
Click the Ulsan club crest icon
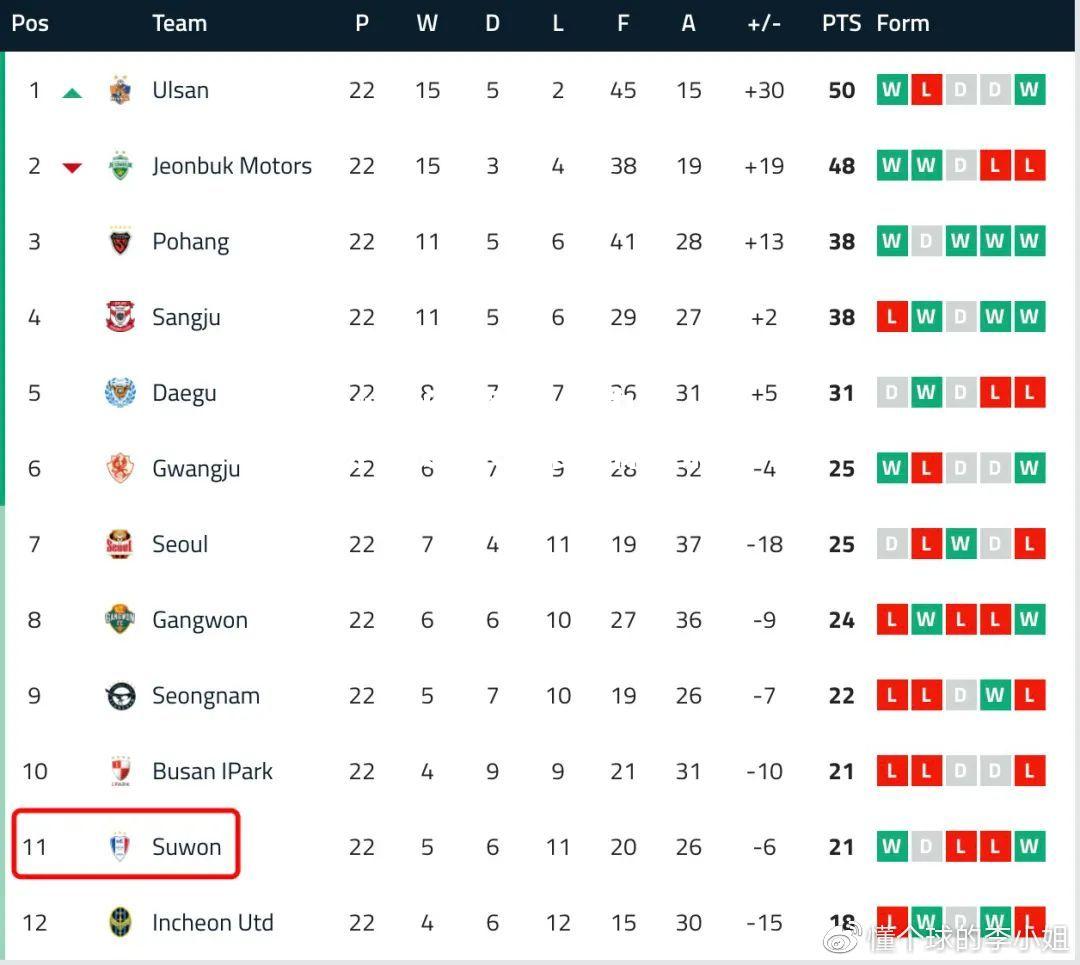point(121,90)
